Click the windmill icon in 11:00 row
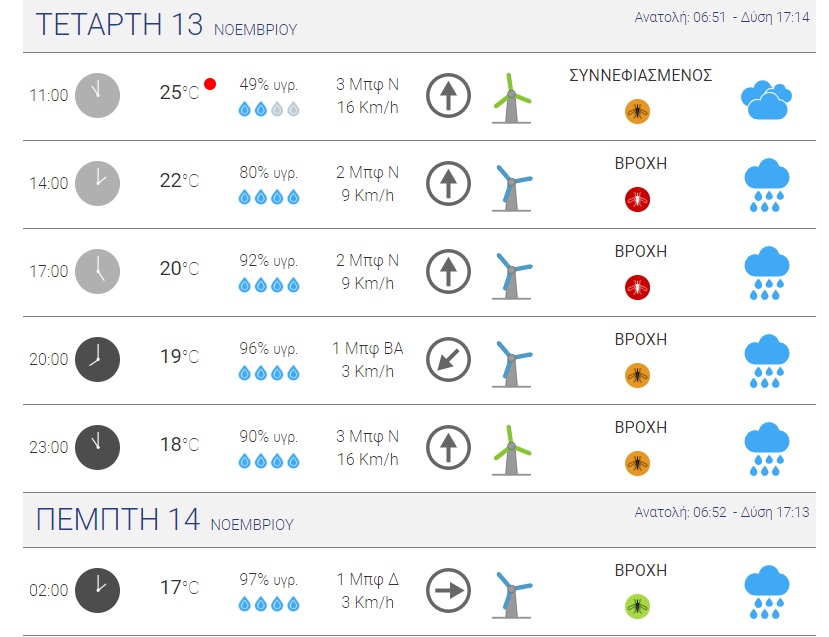The height and width of the screenshot is (637, 829). [x=513, y=98]
